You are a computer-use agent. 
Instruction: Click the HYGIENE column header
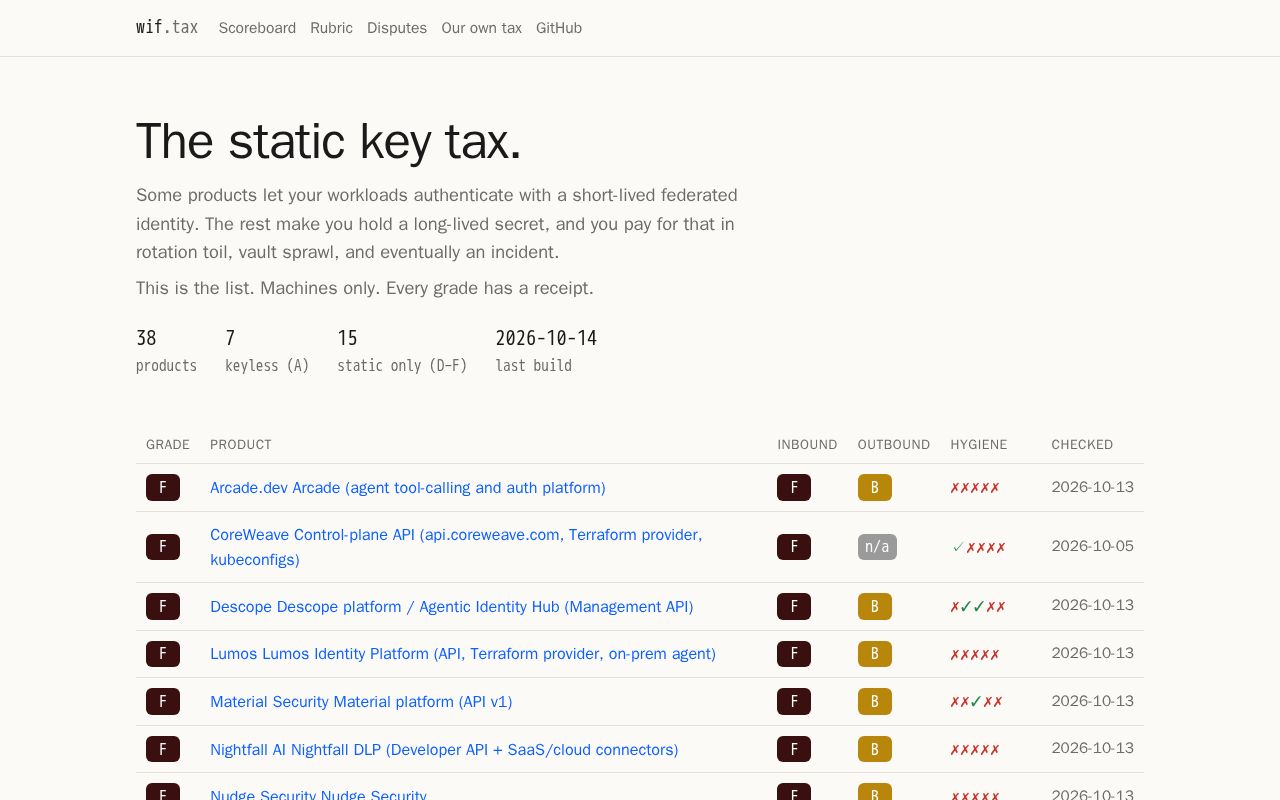point(979,445)
